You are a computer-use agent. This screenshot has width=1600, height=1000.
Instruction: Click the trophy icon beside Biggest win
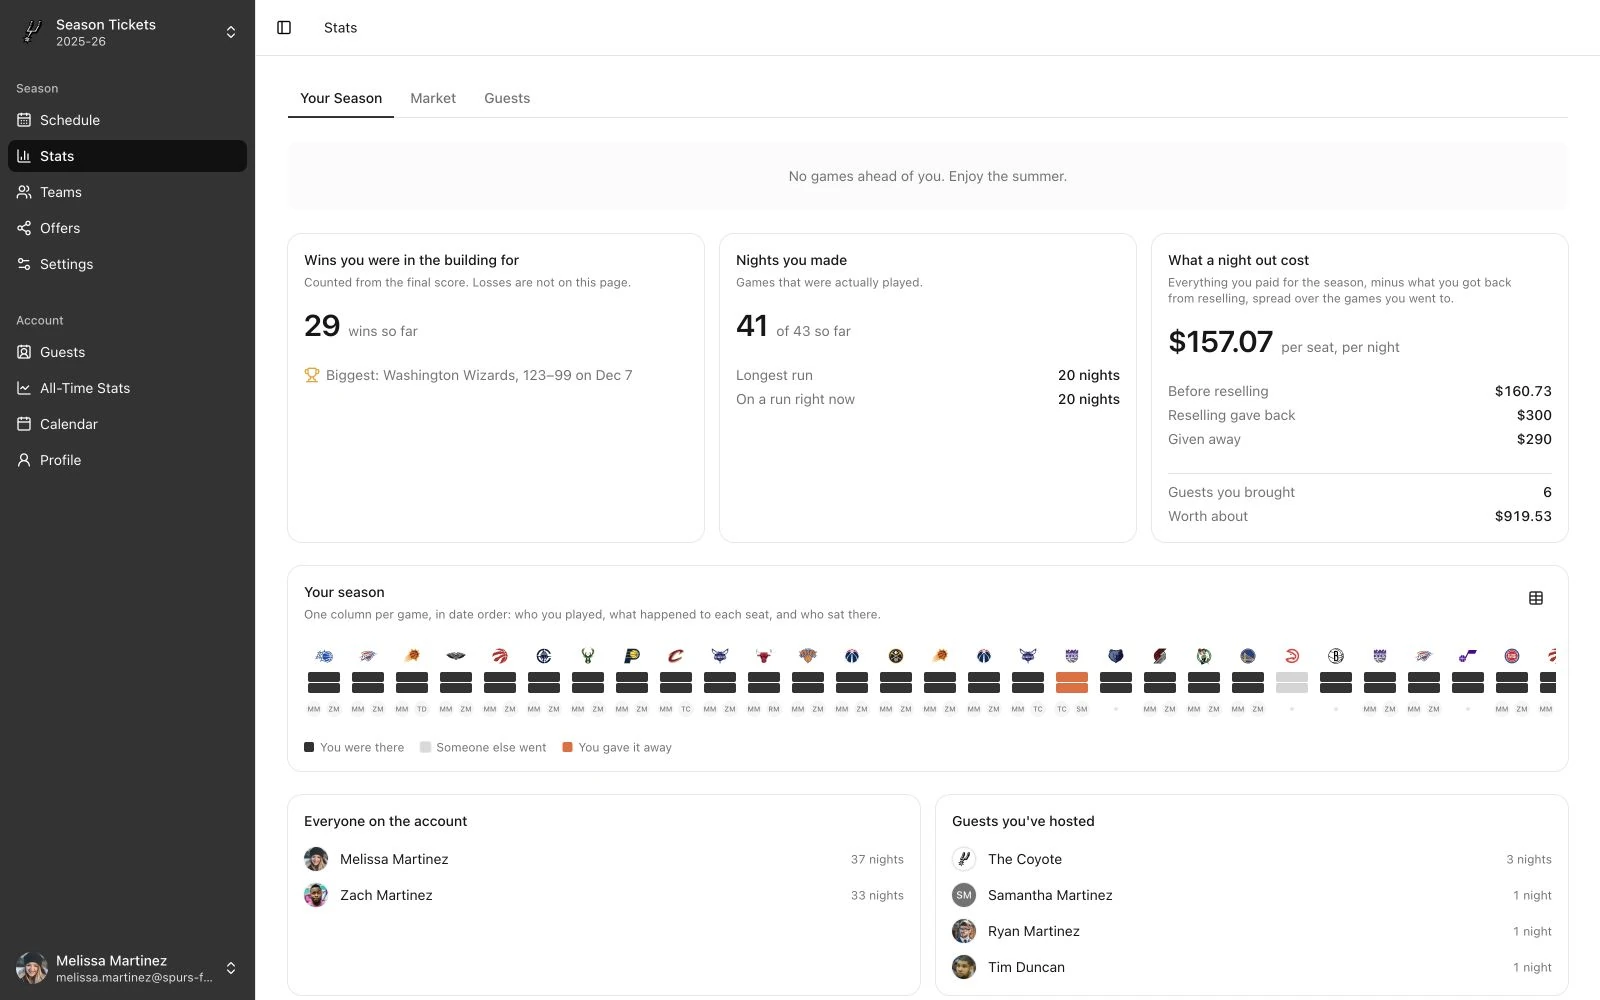(312, 375)
